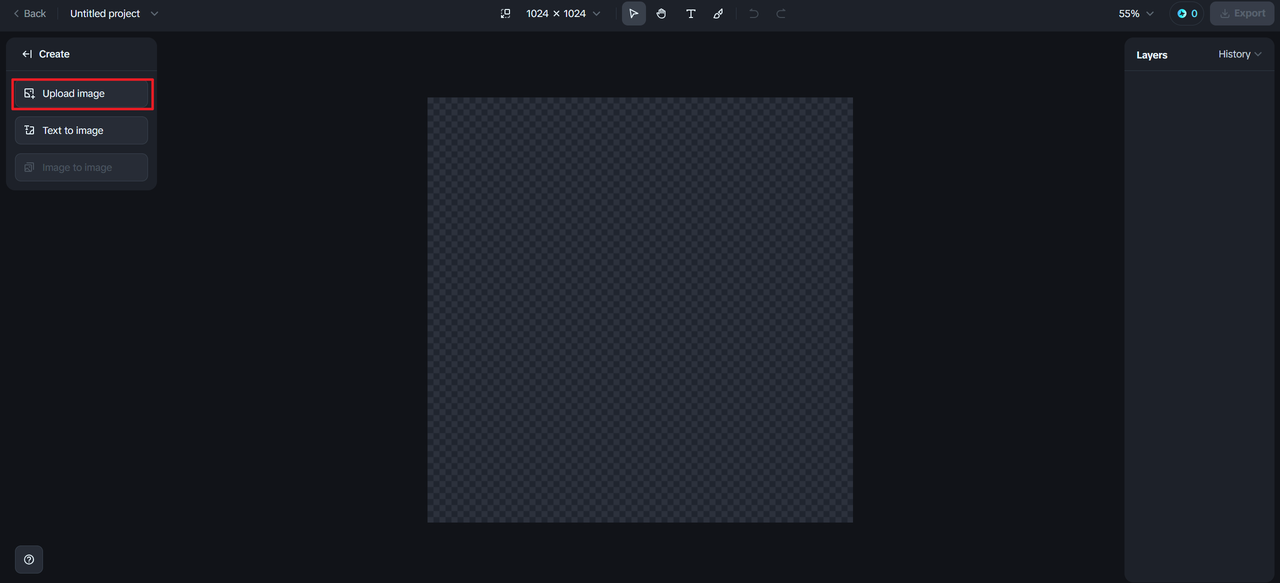The width and height of the screenshot is (1280, 583).
Task: Click the checkerboard transparent canvas
Action: (640, 310)
